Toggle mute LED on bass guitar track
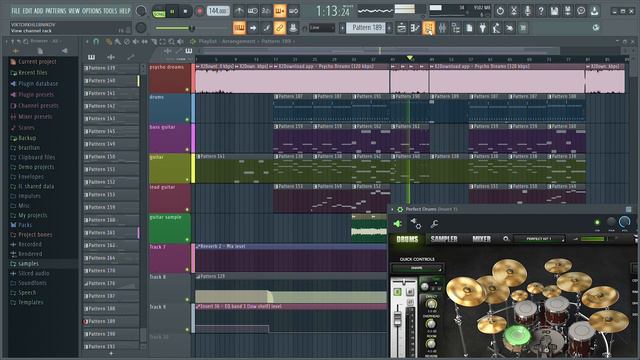 tap(187, 149)
